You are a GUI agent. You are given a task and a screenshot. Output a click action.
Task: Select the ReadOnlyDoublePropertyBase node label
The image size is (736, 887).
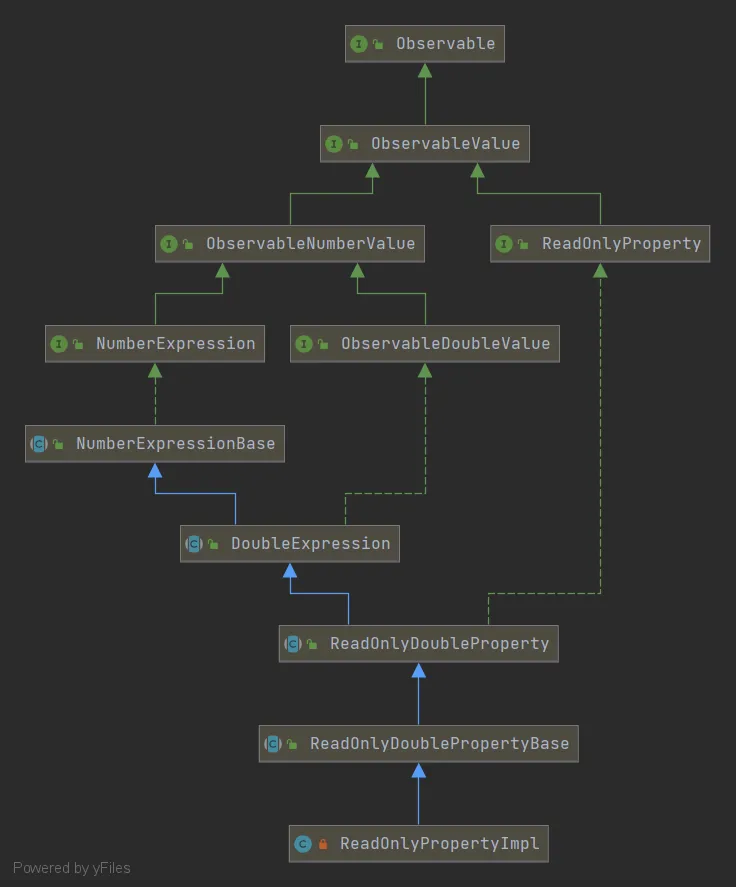[439, 744]
